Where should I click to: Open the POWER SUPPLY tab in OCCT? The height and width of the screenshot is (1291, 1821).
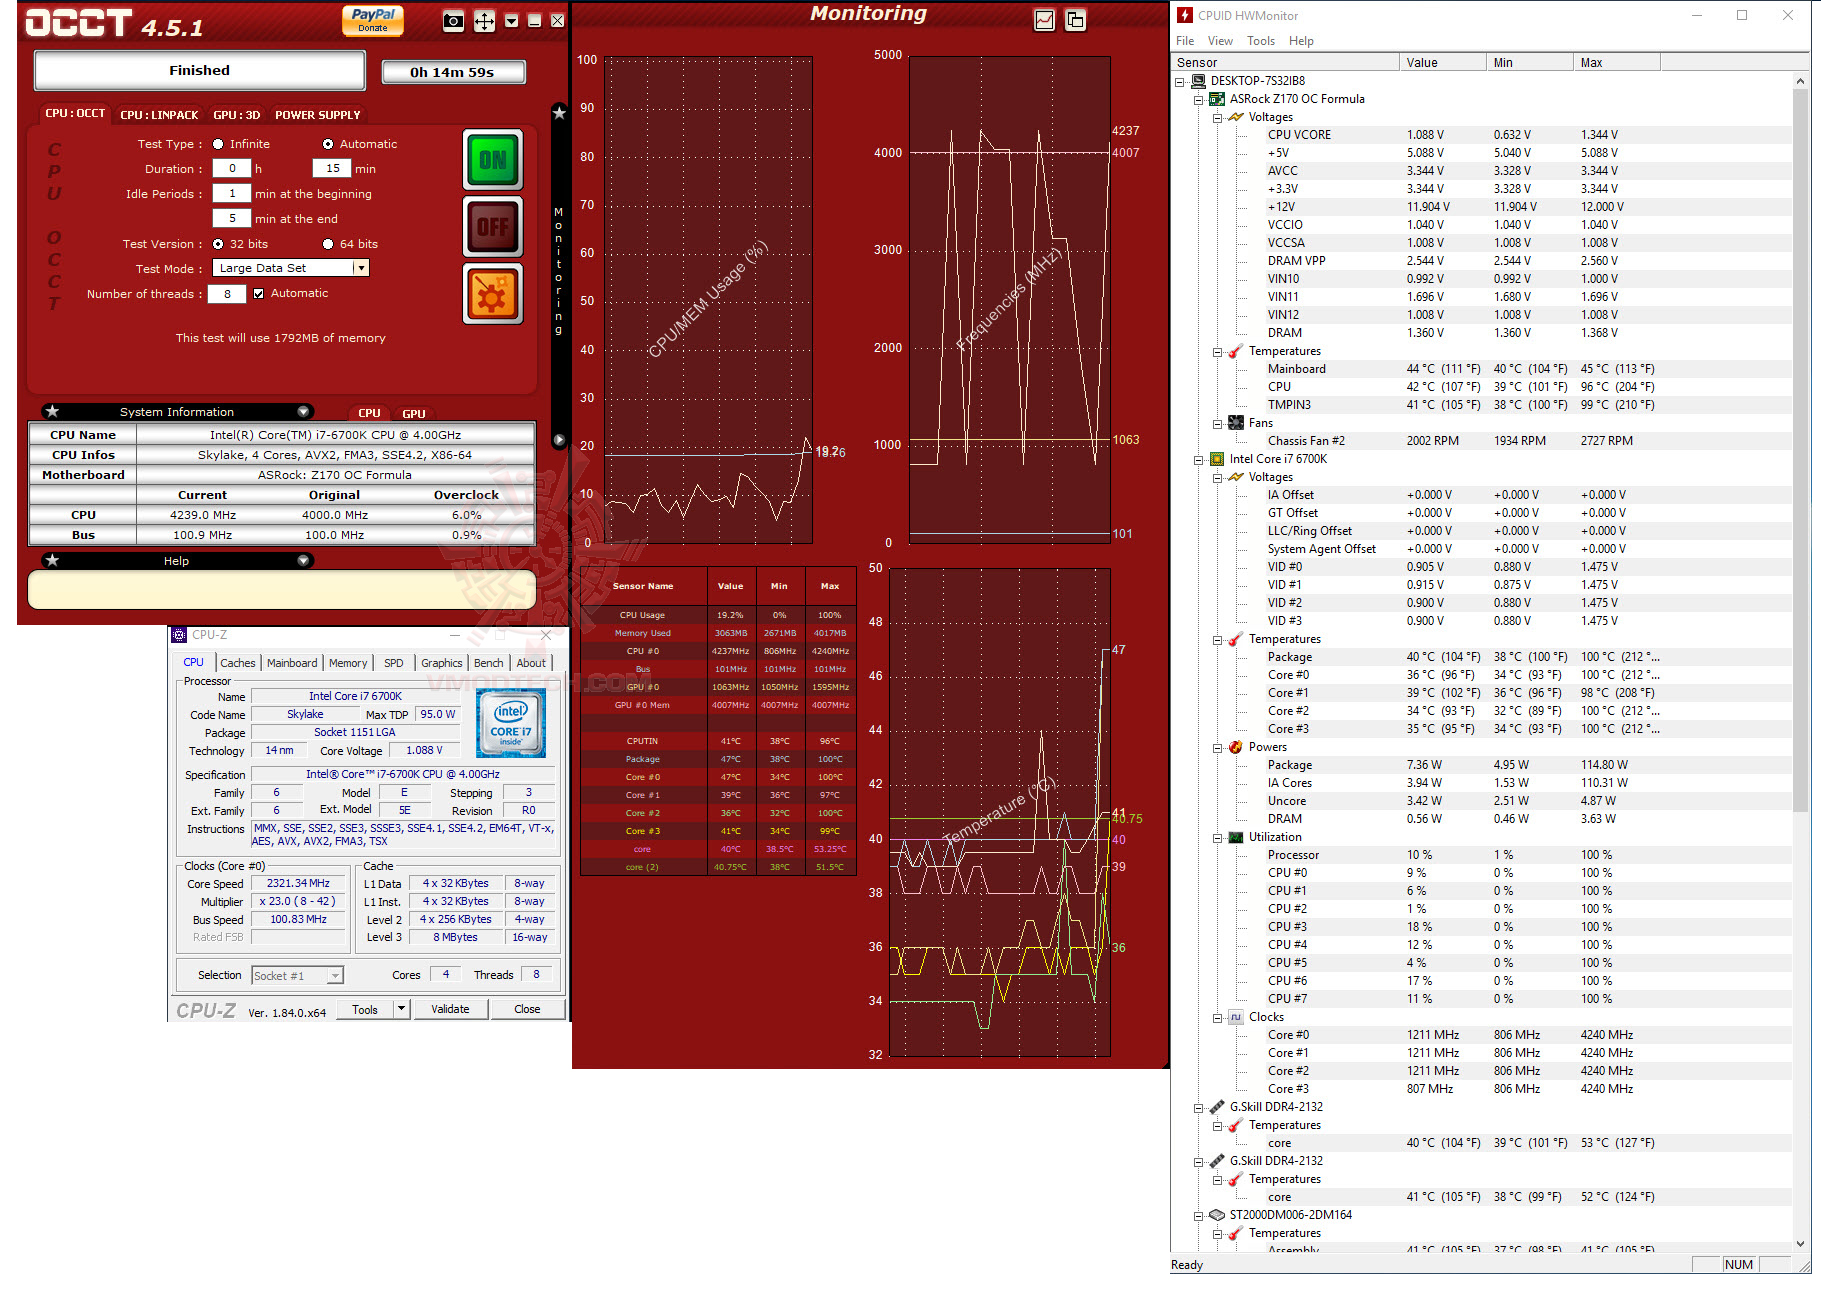click(318, 115)
